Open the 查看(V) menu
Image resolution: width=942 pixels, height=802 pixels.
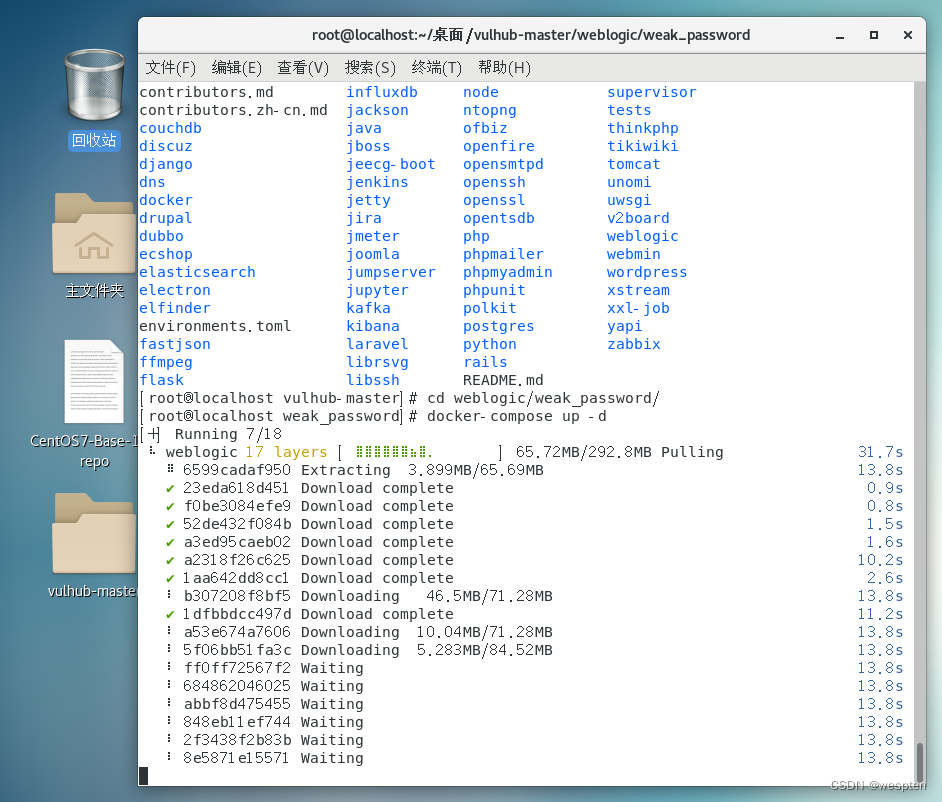pyautogui.click(x=303, y=67)
